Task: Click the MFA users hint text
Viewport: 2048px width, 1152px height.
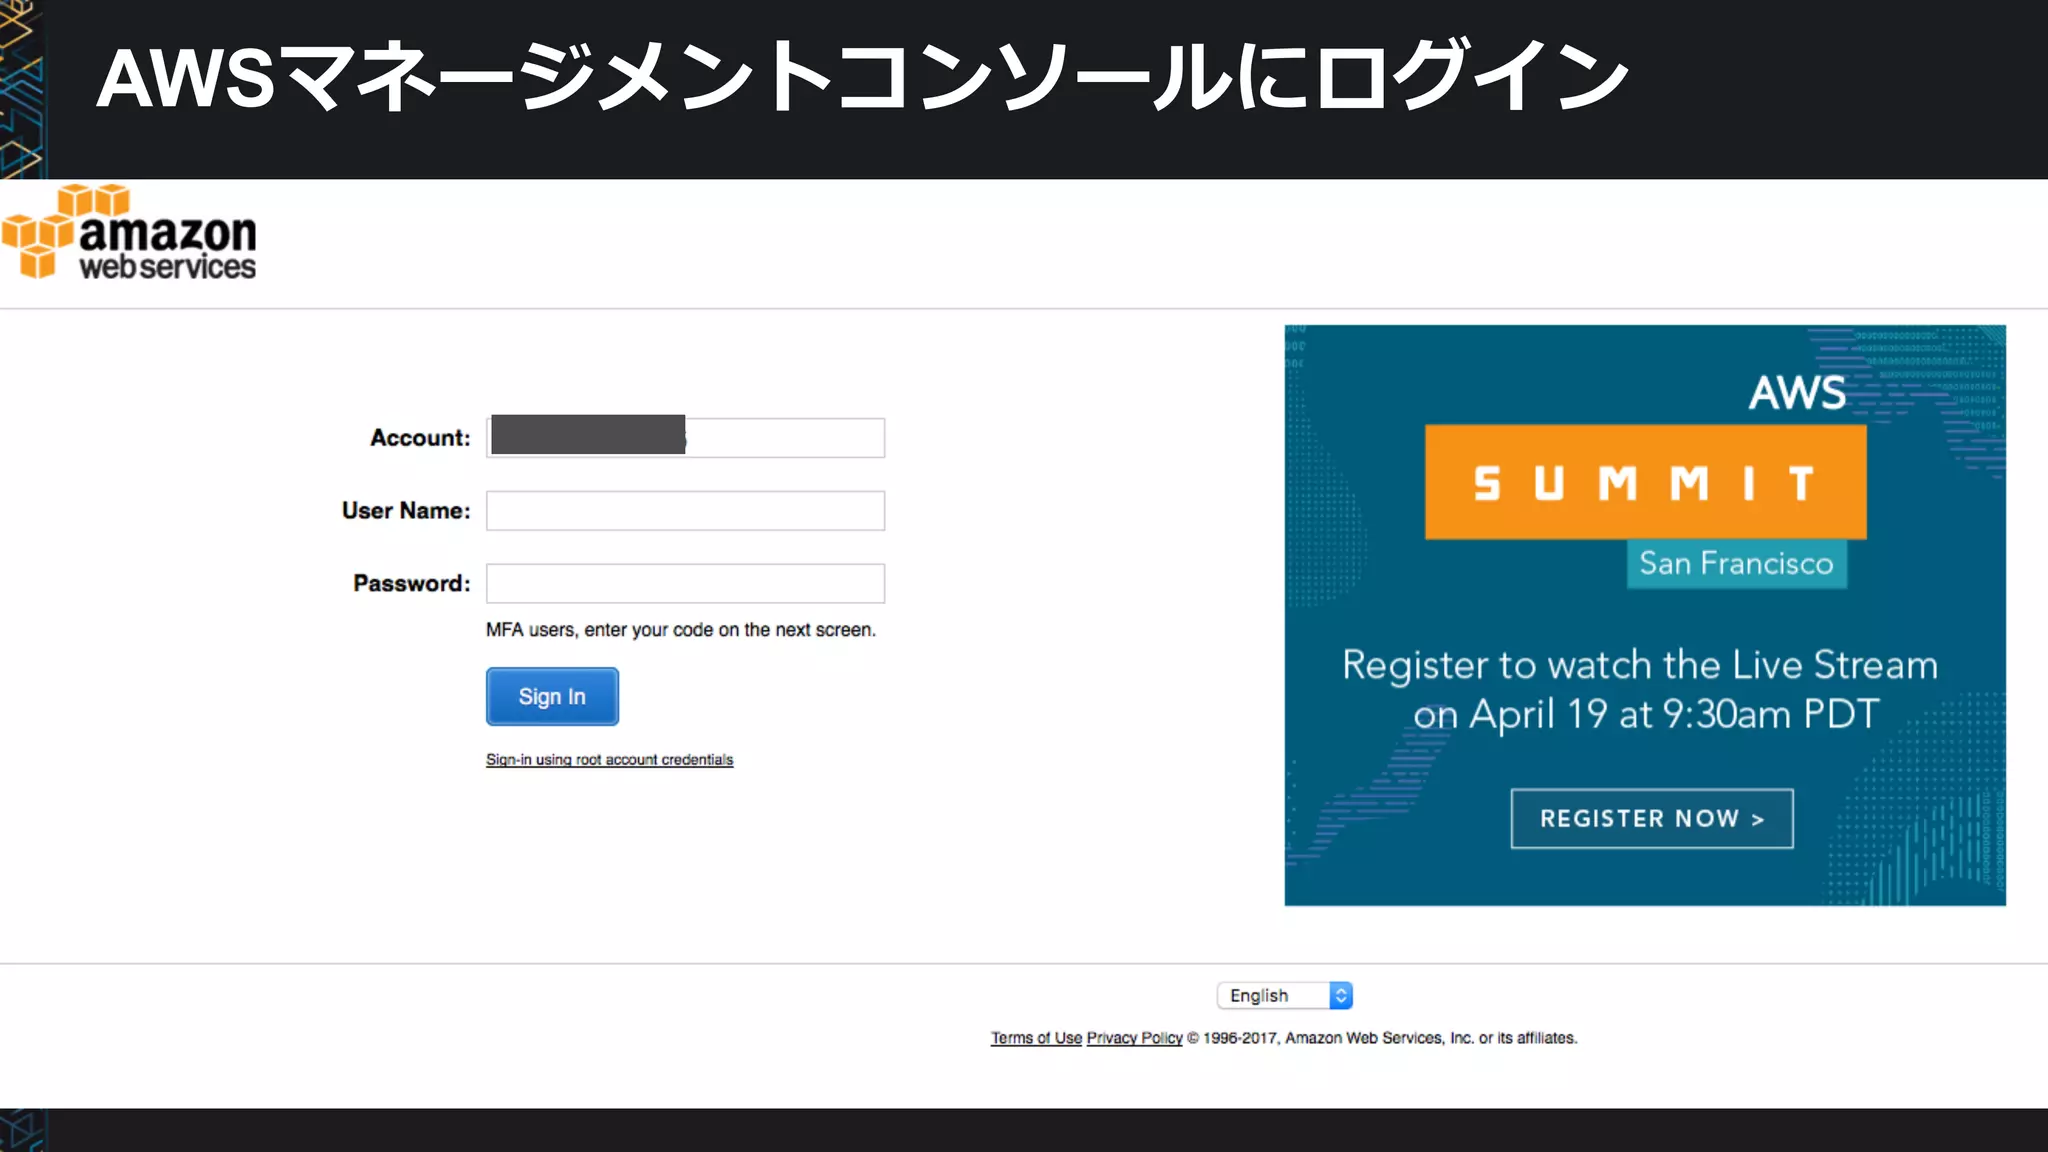Action: pyautogui.click(x=680, y=630)
